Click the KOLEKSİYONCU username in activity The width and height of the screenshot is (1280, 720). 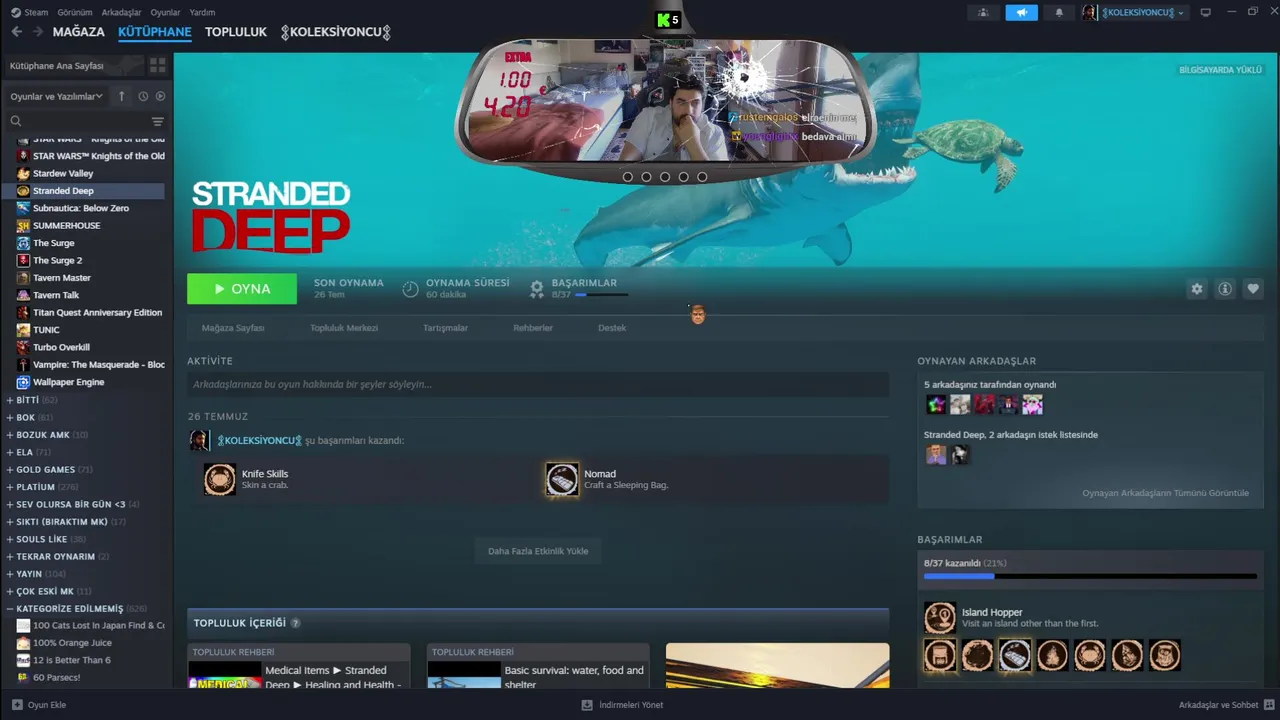259,440
